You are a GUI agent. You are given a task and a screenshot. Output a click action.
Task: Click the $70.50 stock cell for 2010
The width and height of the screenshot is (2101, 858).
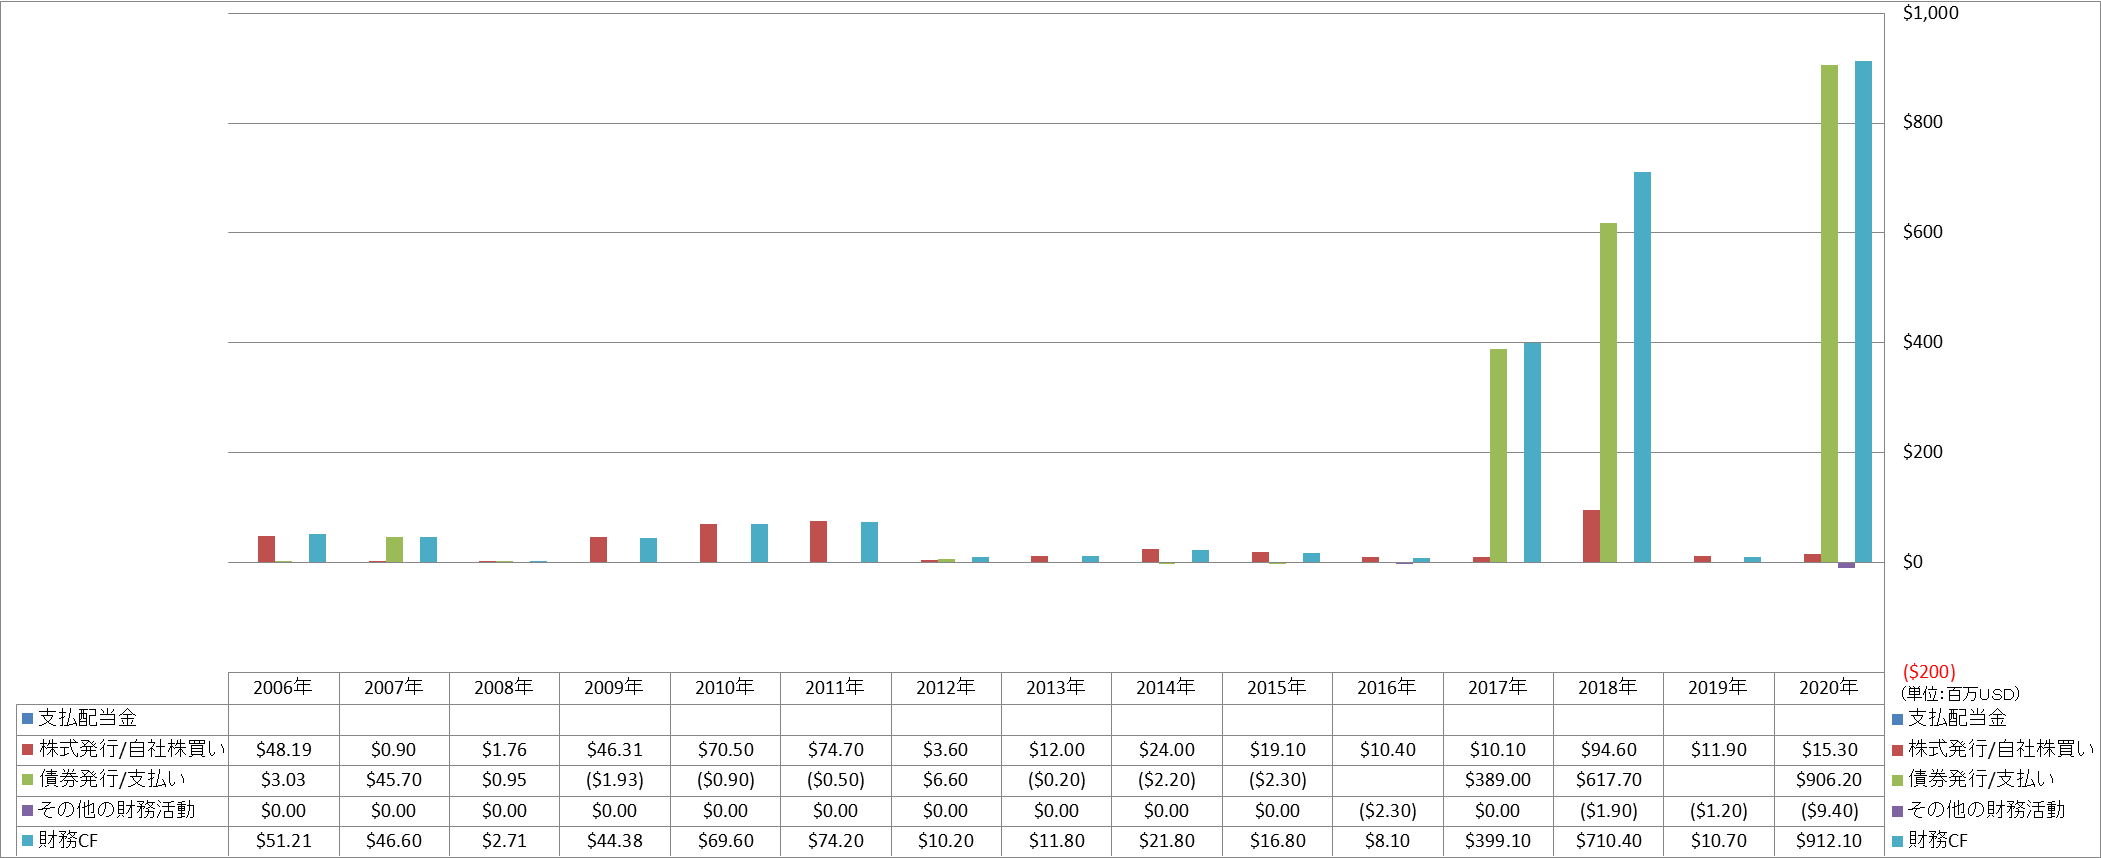pyautogui.click(x=725, y=750)
